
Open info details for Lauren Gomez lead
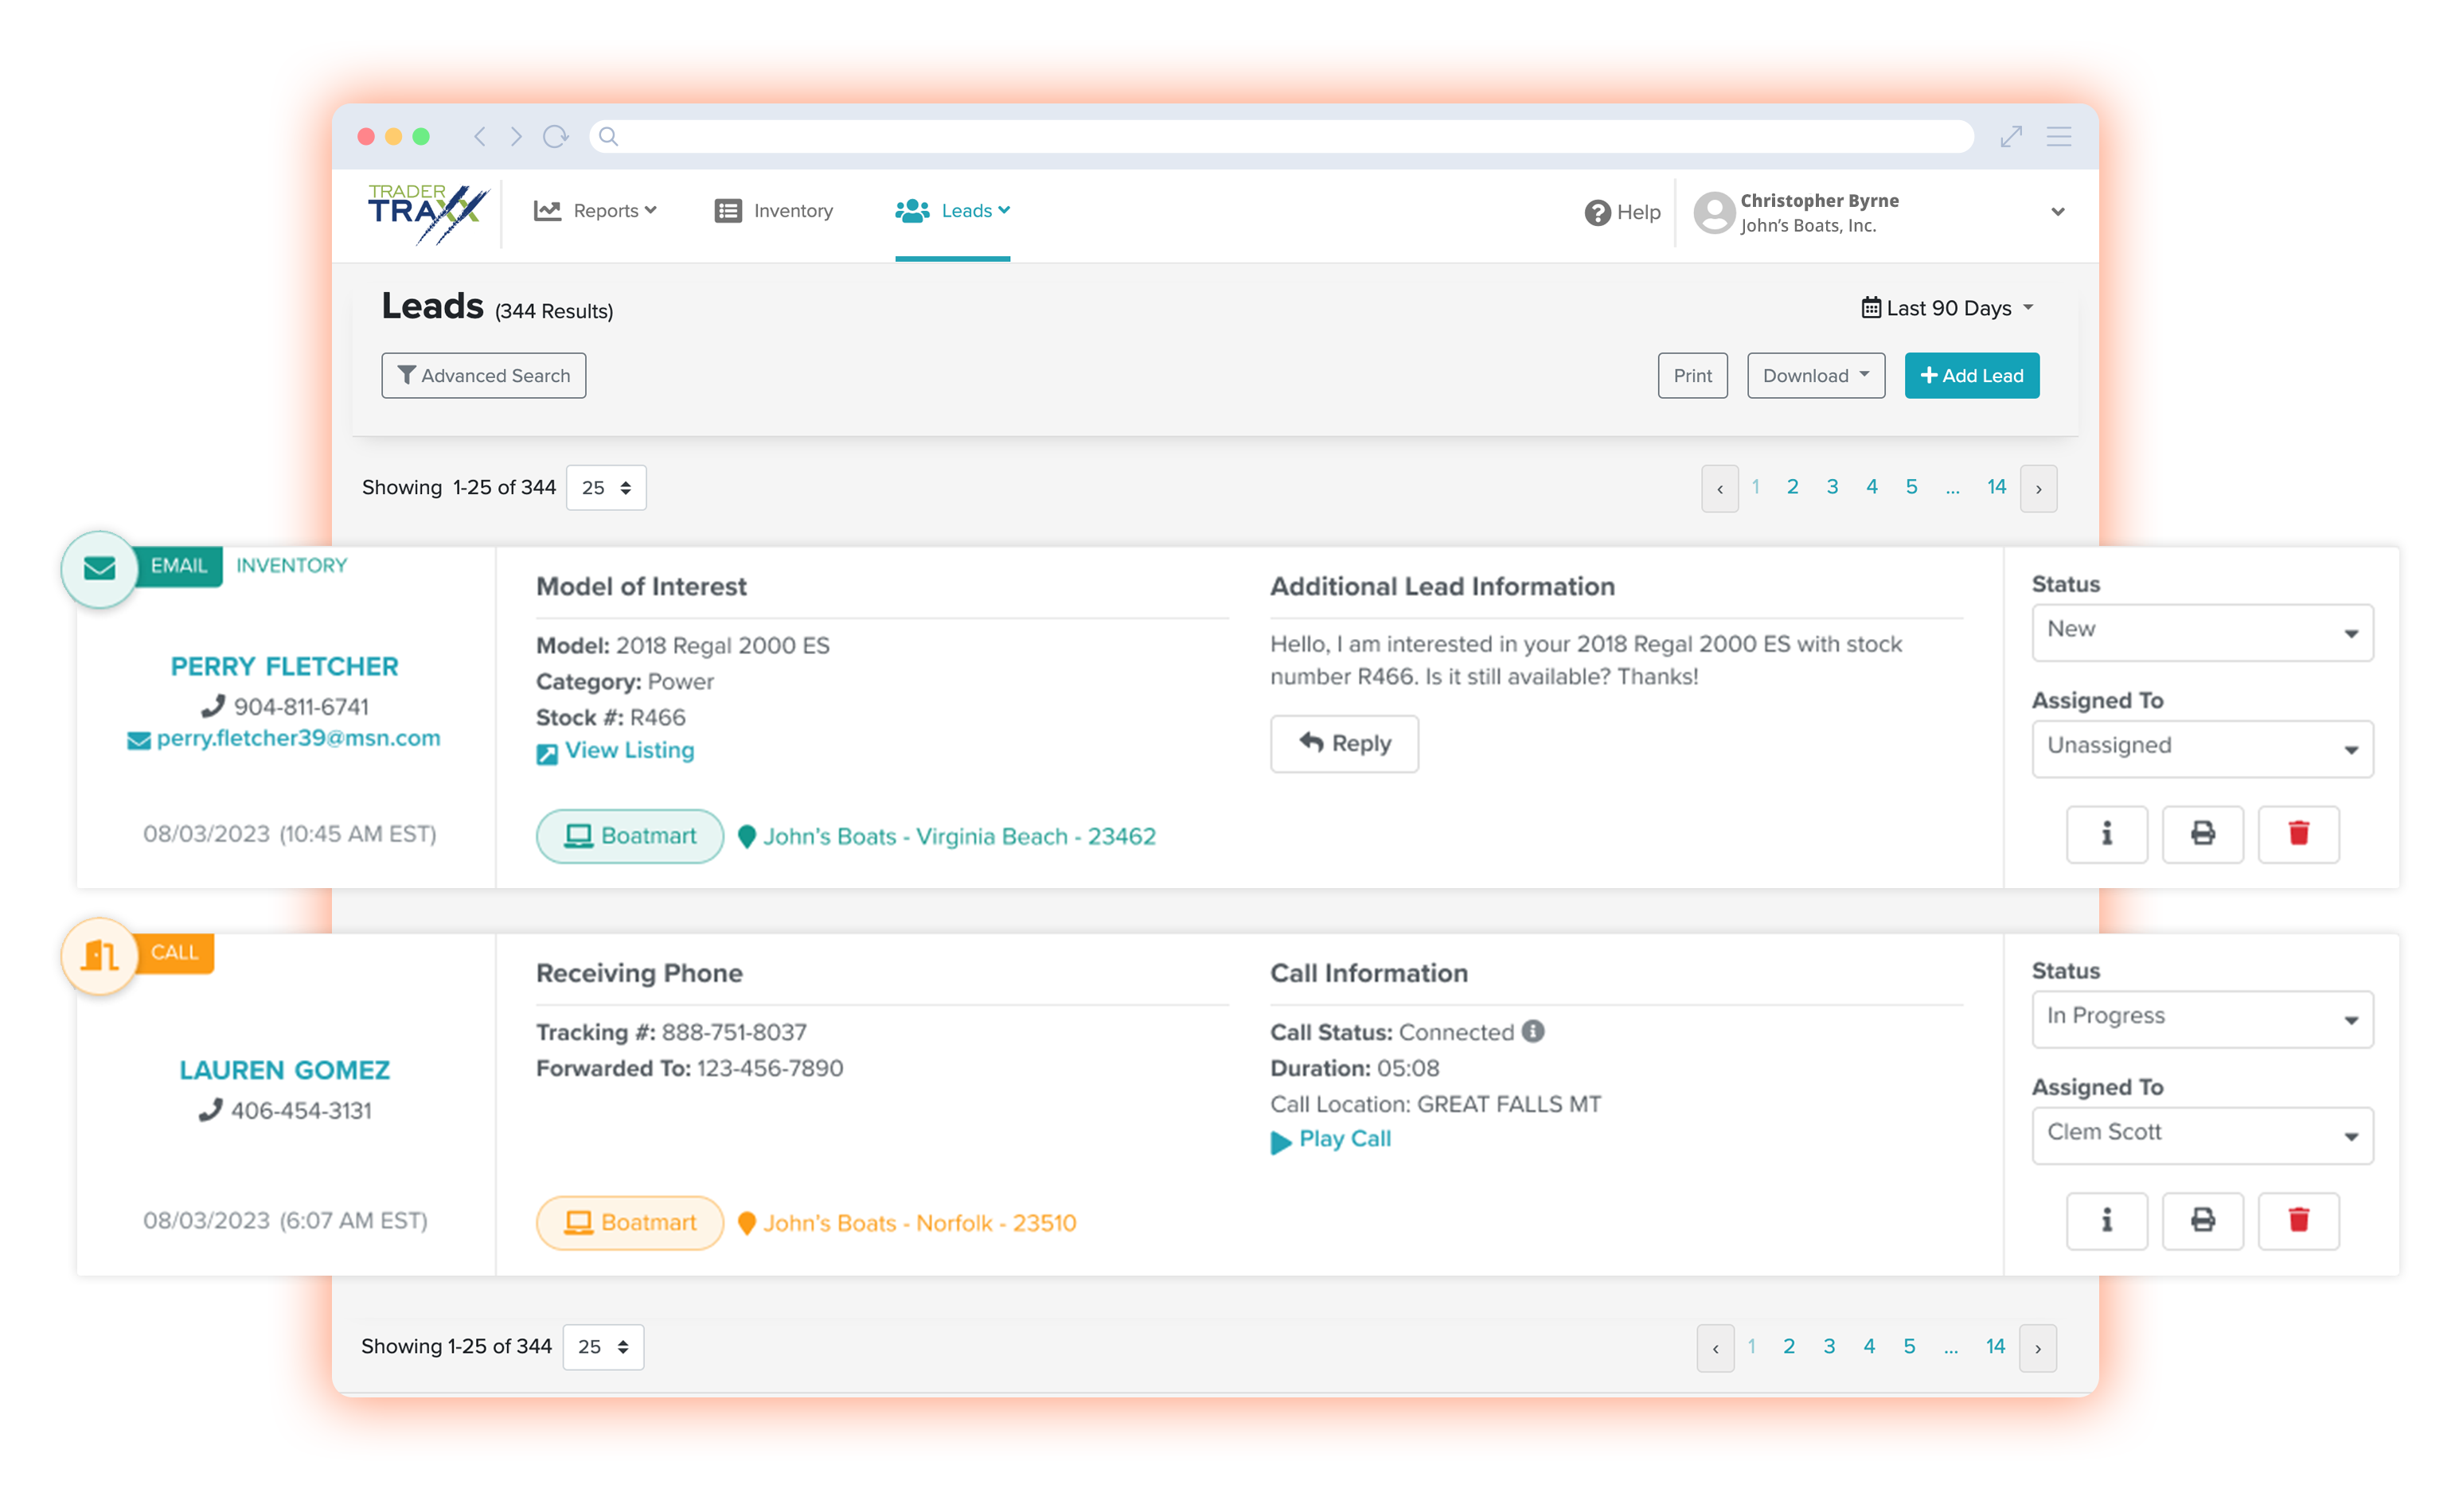[2106, 1220]
